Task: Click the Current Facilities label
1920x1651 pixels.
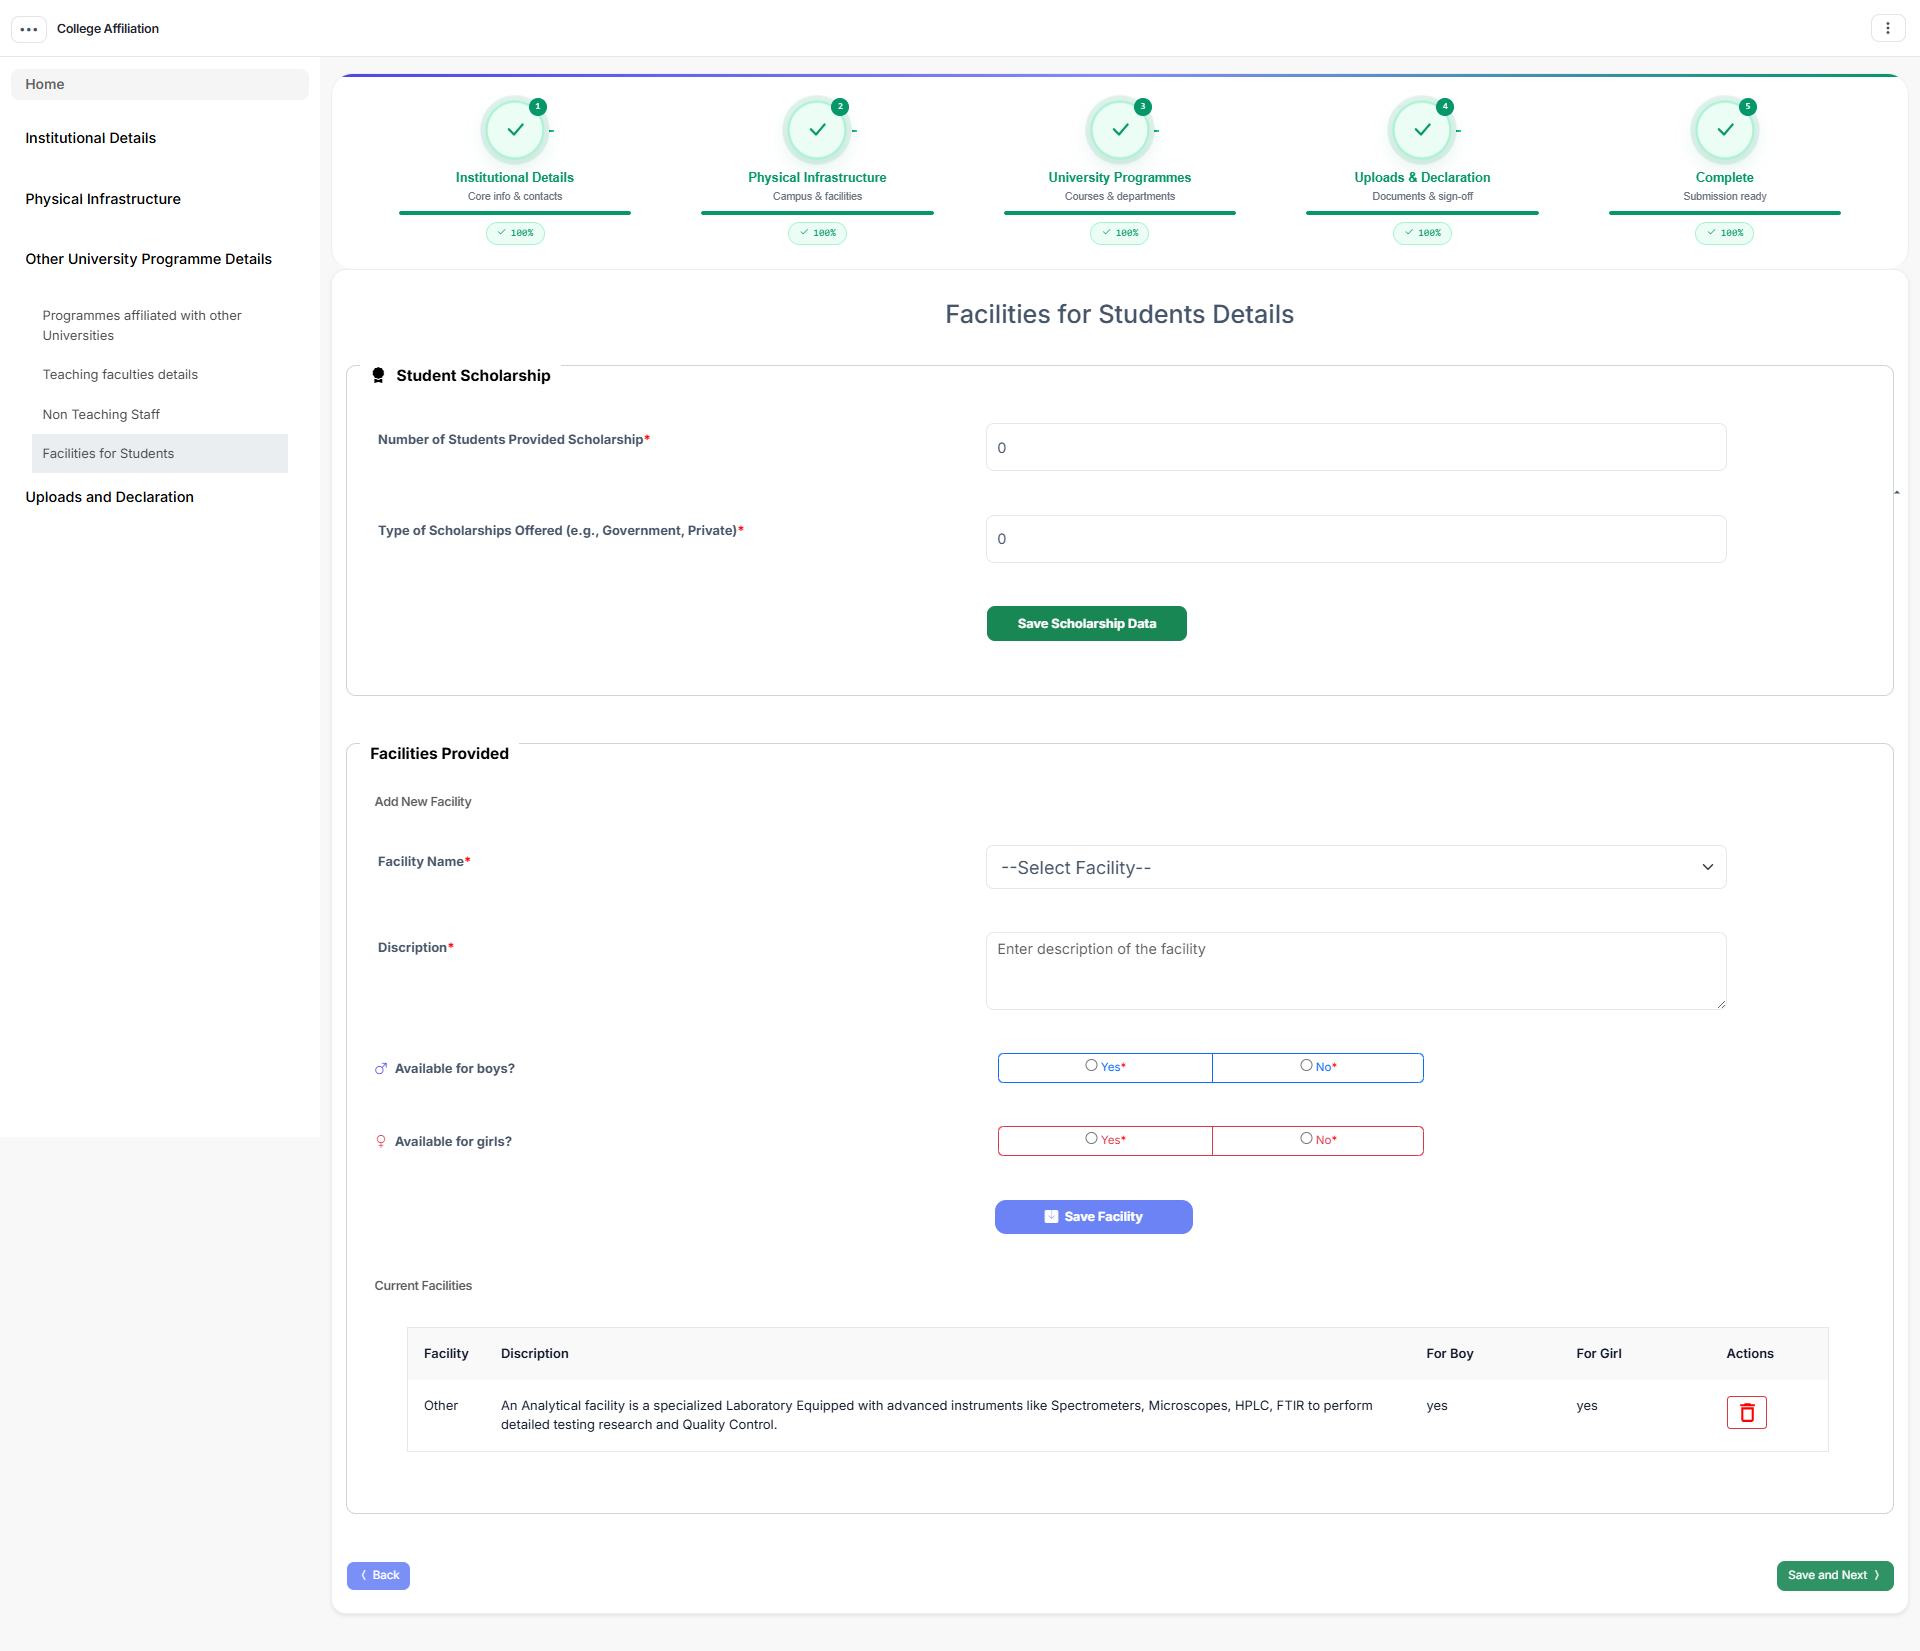Action: click(x=423, y=1286)
